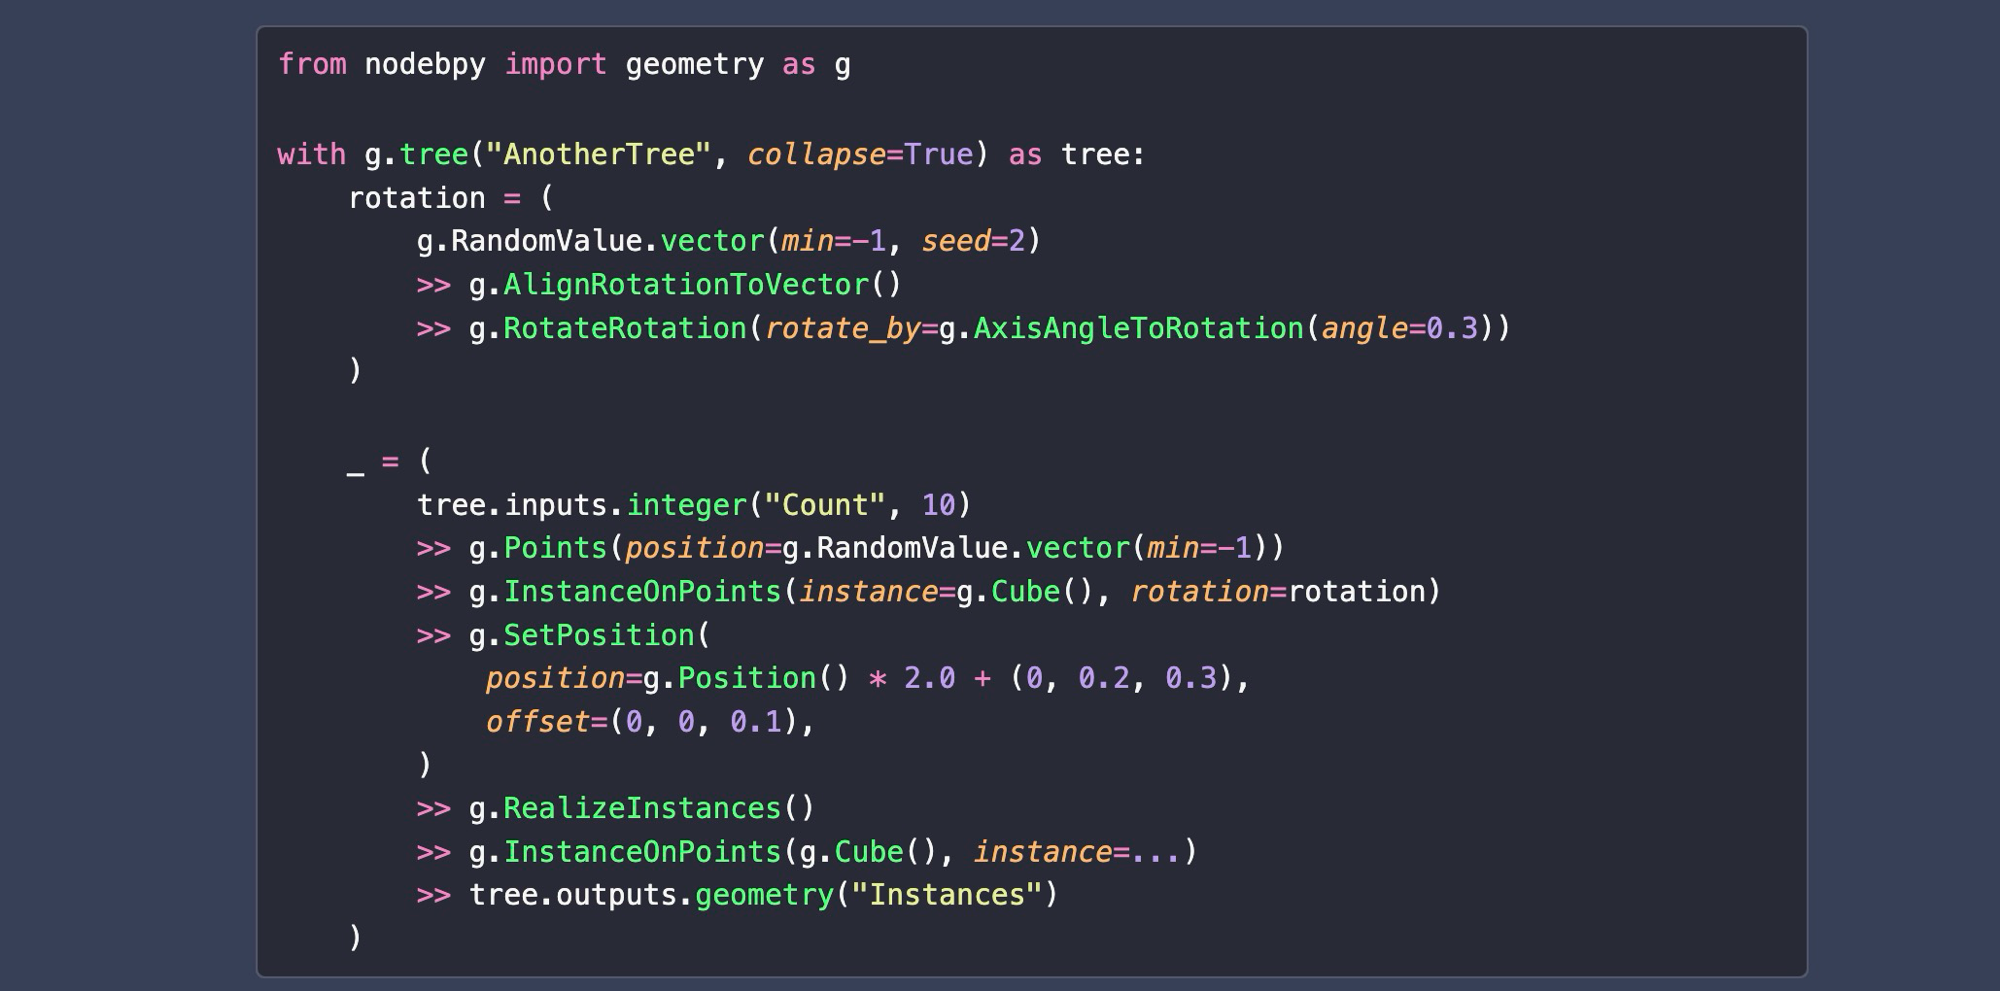This screenshot has height=991, width=2000.
Task: Click the "geometry" method after tree.outputs
Action: (x=764, y=896)
